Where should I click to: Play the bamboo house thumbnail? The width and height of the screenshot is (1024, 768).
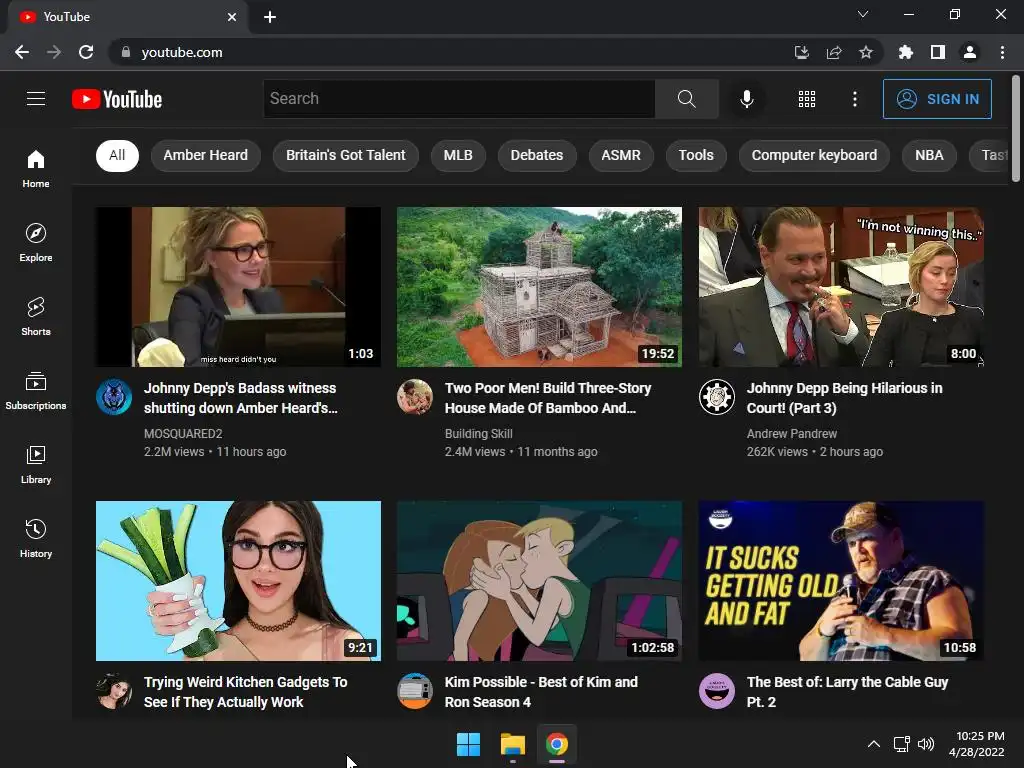click(539, 287)
